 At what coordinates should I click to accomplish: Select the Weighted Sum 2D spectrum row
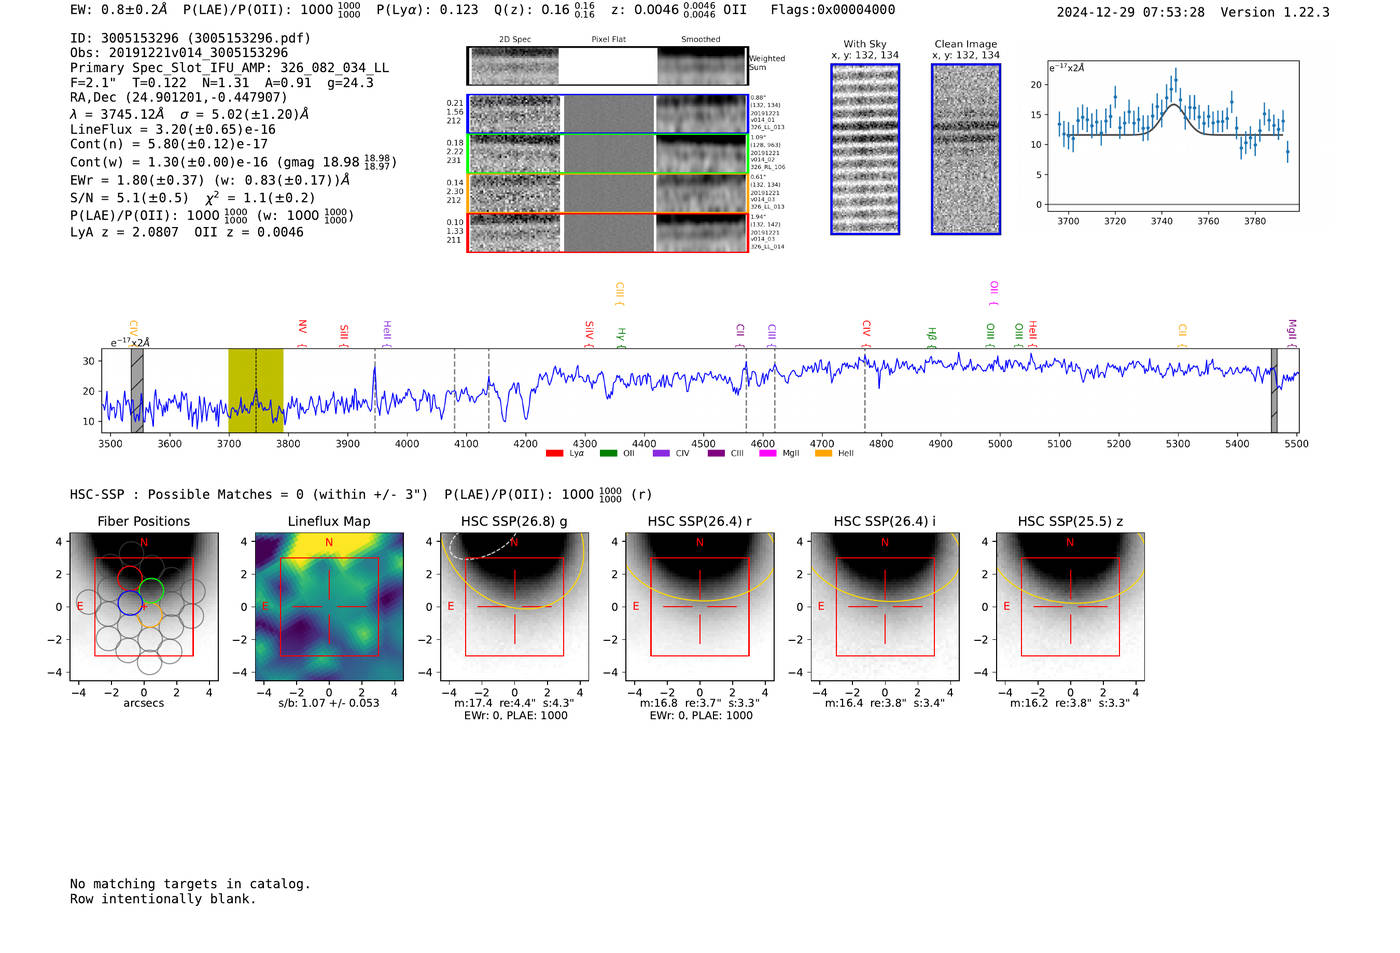point(607,66)
